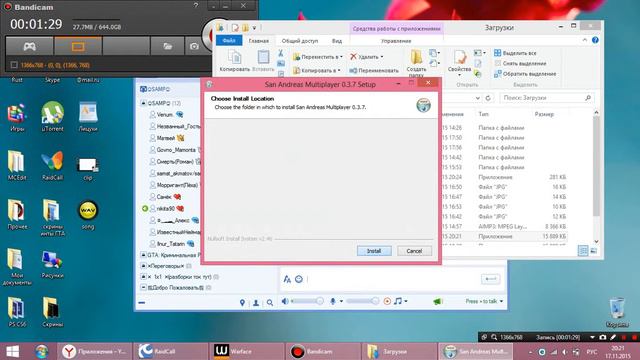Sort by the Тип column header
640x360 pixels.
[484, 114]
